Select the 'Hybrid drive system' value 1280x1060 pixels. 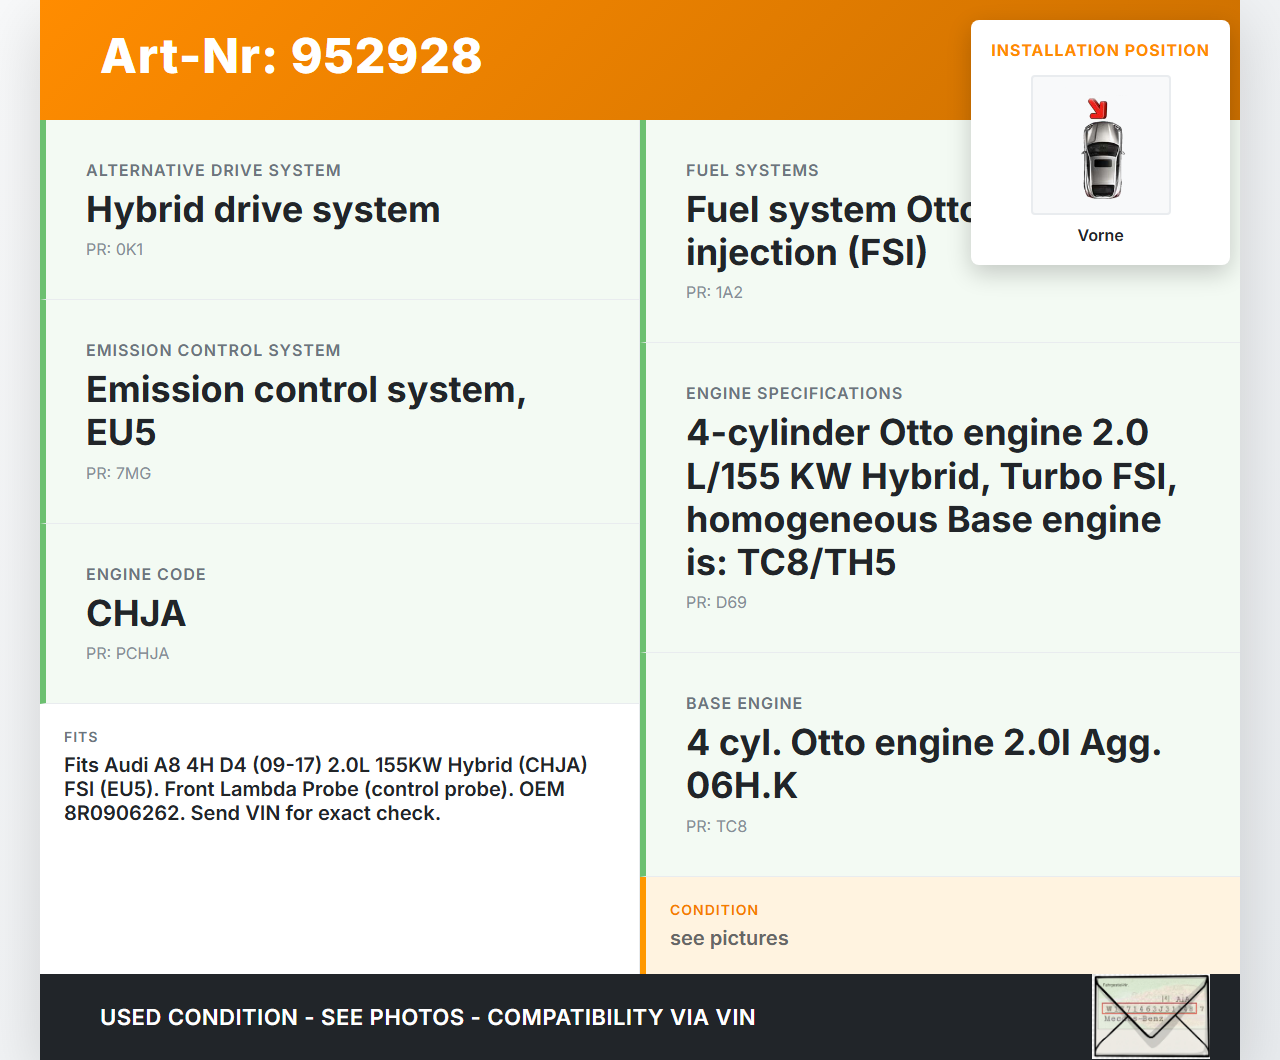(x=263, y=210)
